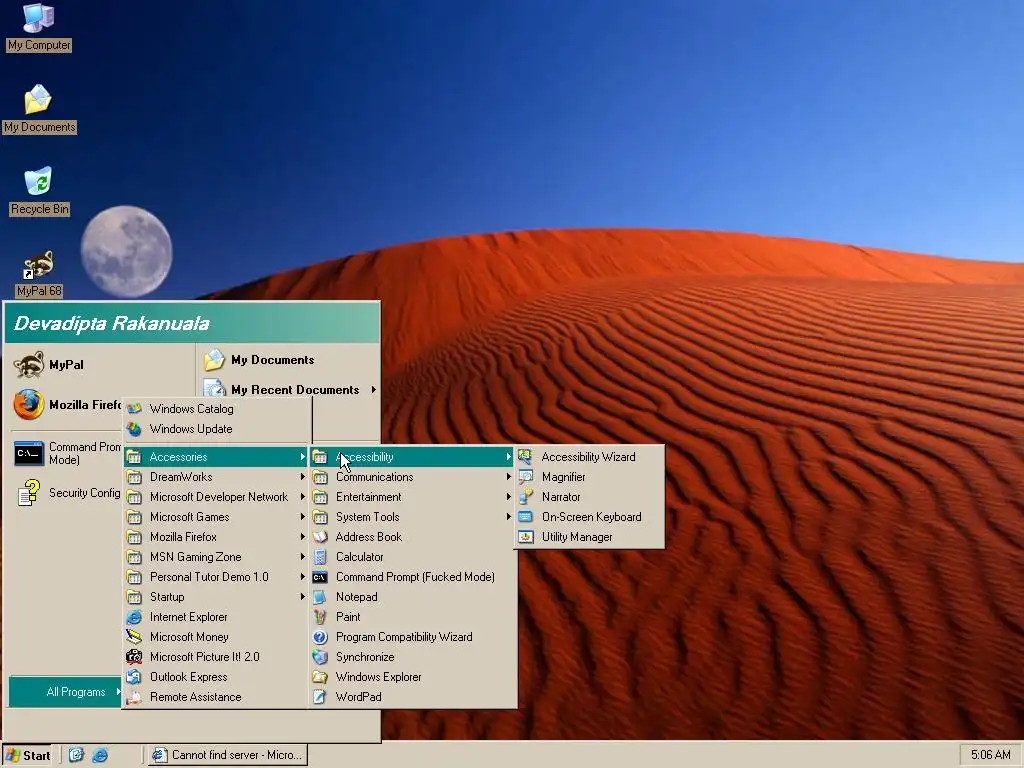Open the Communications submenu
The height and width of the screenshot is (768, 1024).
pos(413,477)
